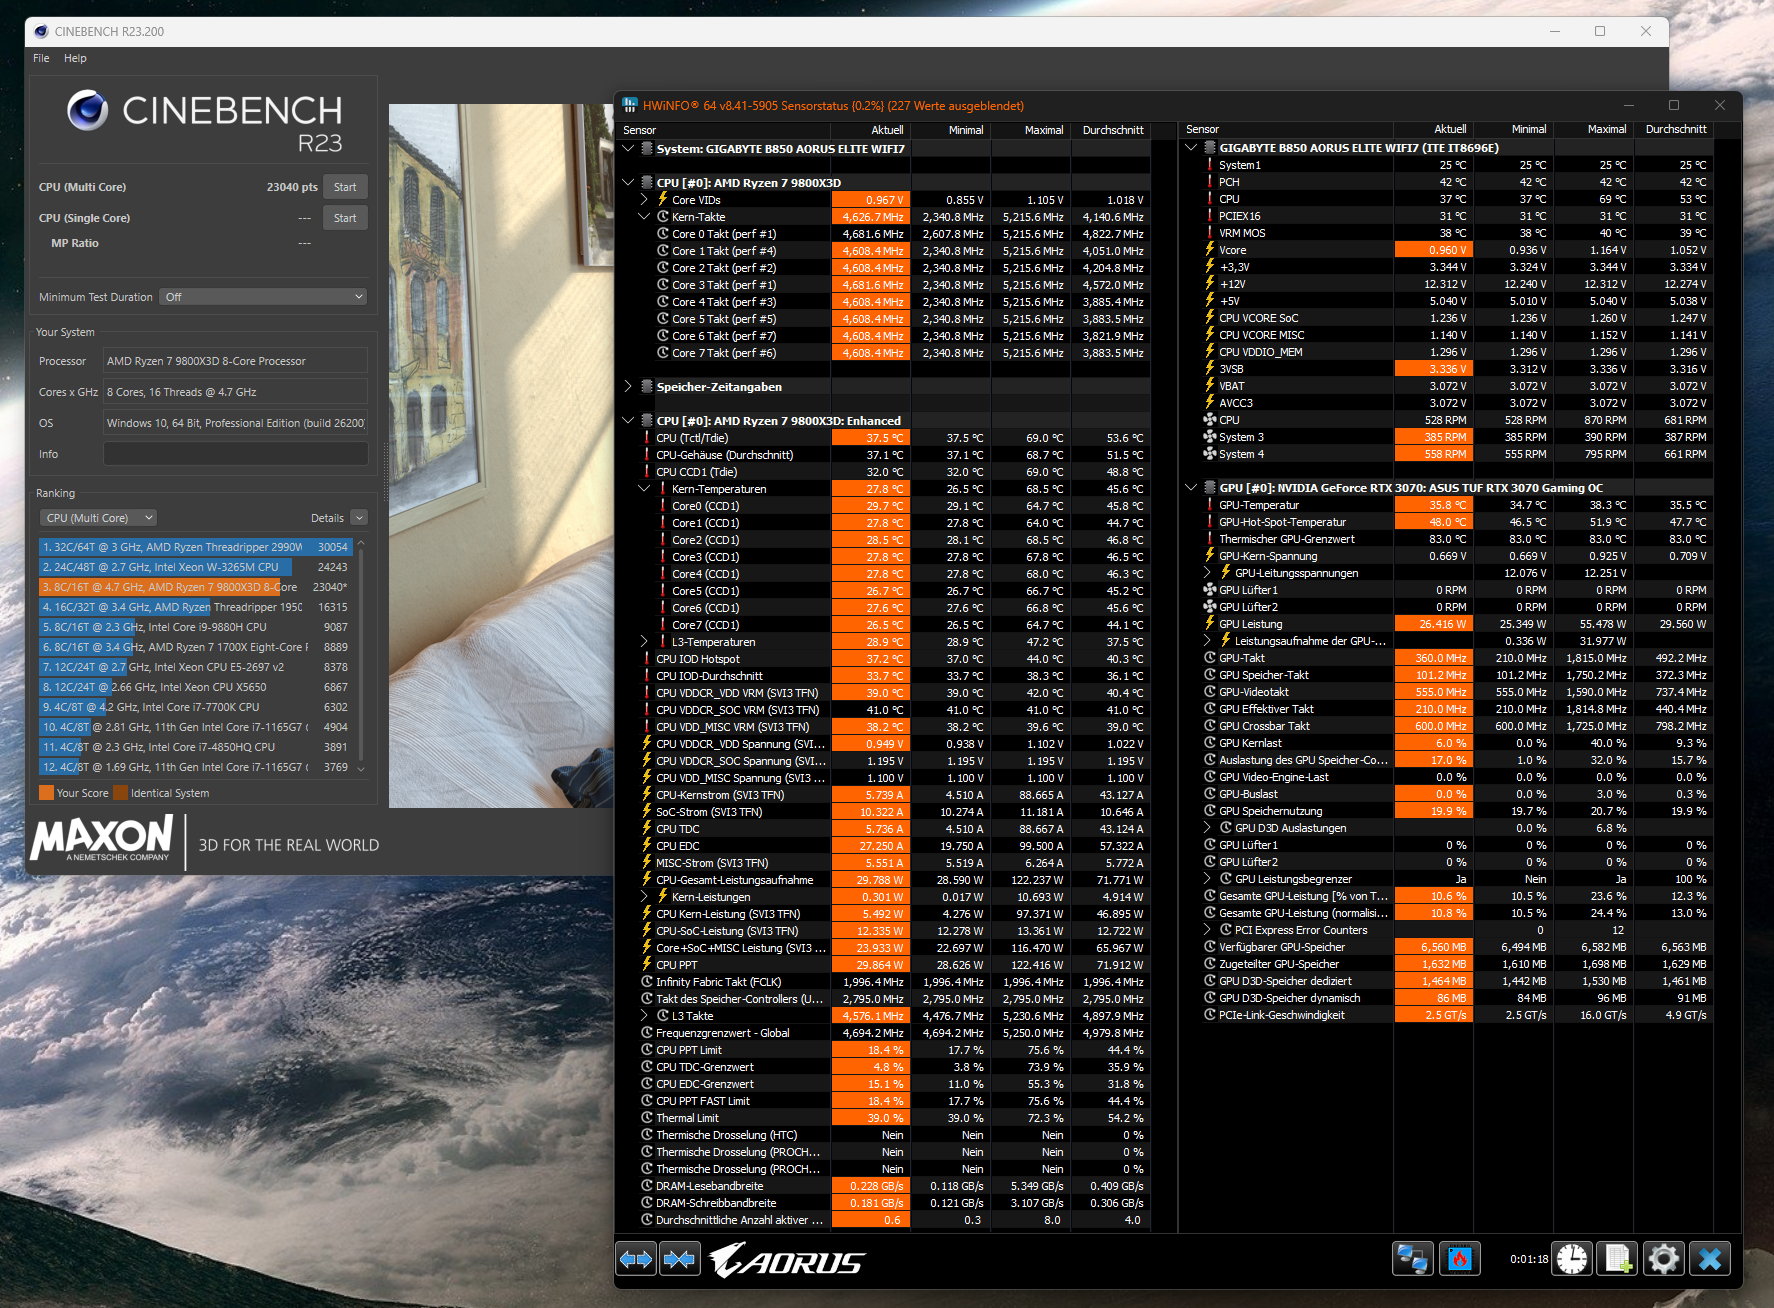The width and height of the screenshot is (1774, 1308).
Task: Select ranking entry Intel Core i7-7700K CPU
Action: point(195,707)
